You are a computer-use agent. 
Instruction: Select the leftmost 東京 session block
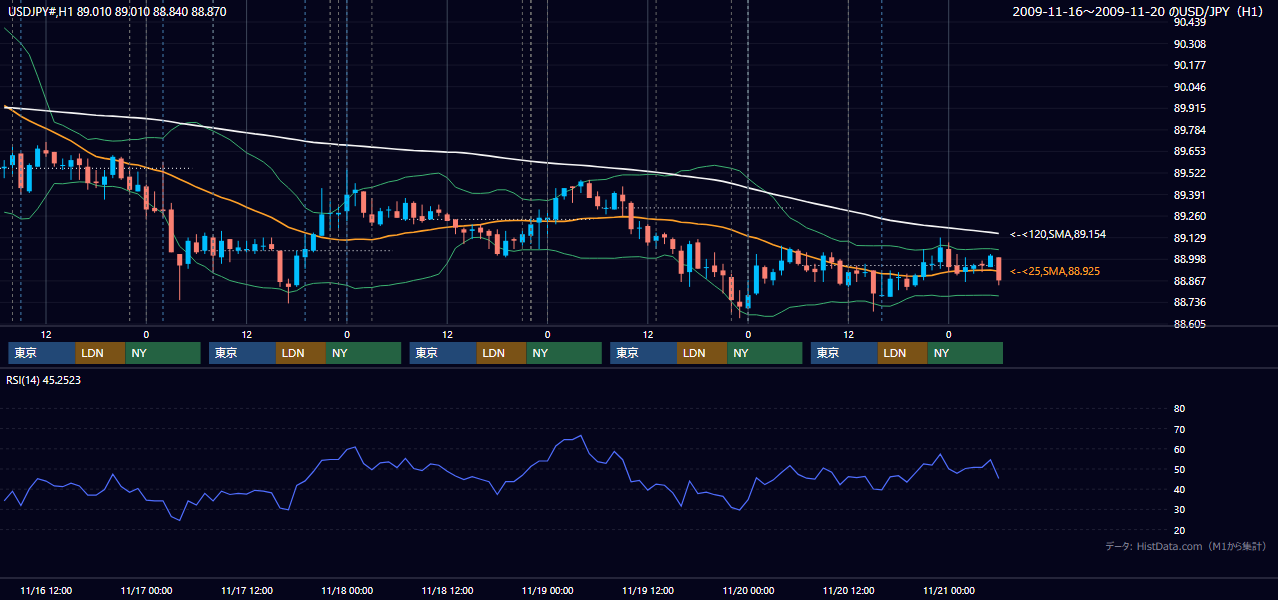pos(42,353)
